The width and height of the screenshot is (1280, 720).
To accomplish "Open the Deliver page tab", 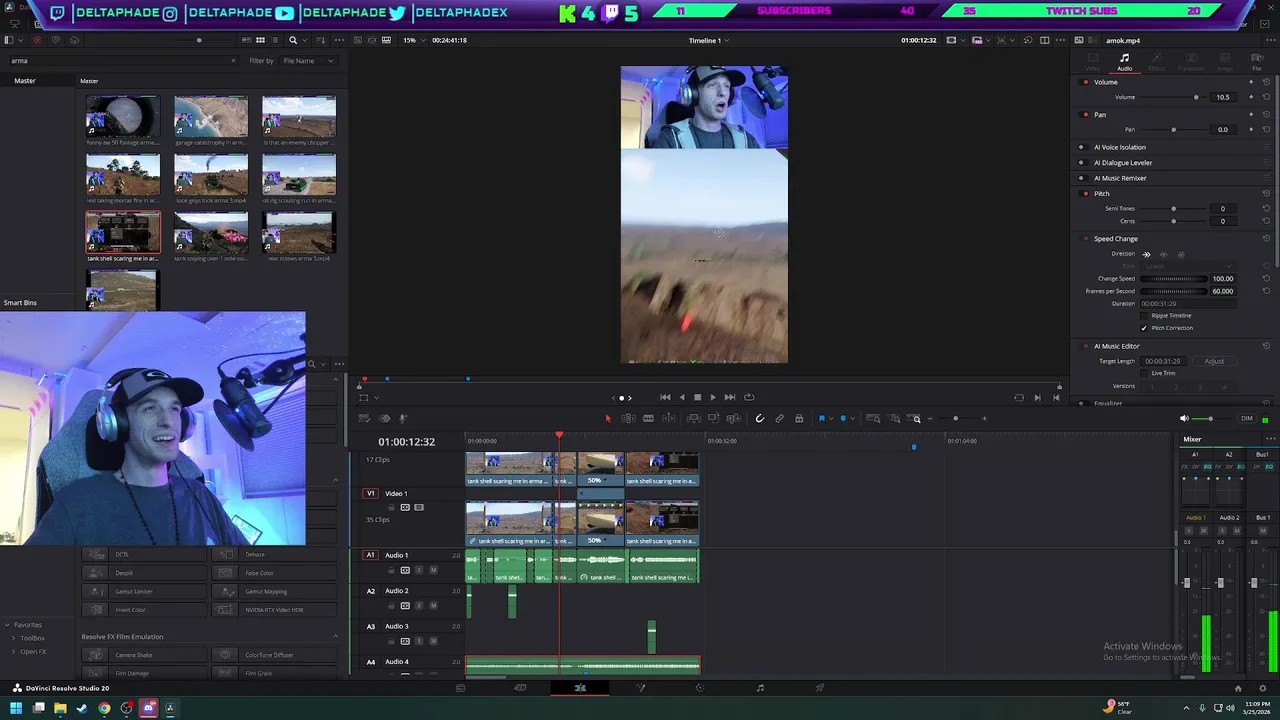I will pos(820,688).
